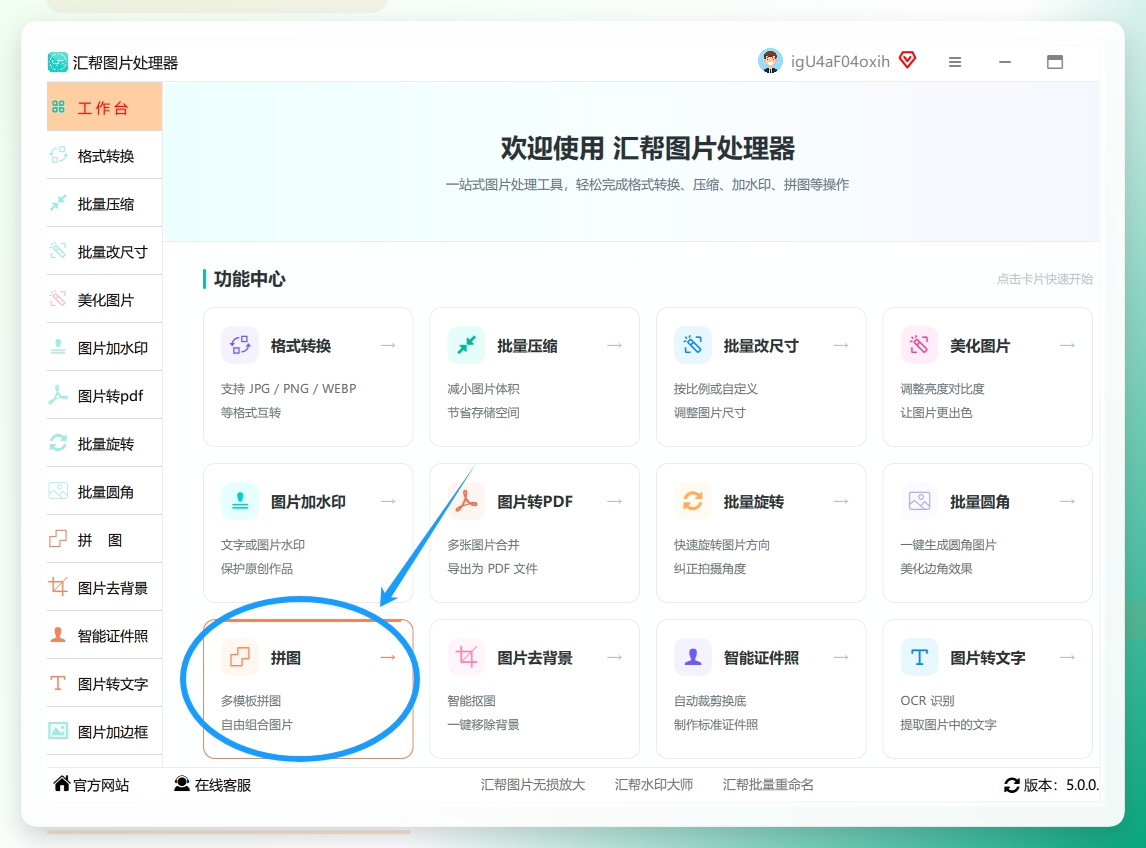1146x848 pixels.
Task: Click the 图片加水印 card icon
Action: 240,501
